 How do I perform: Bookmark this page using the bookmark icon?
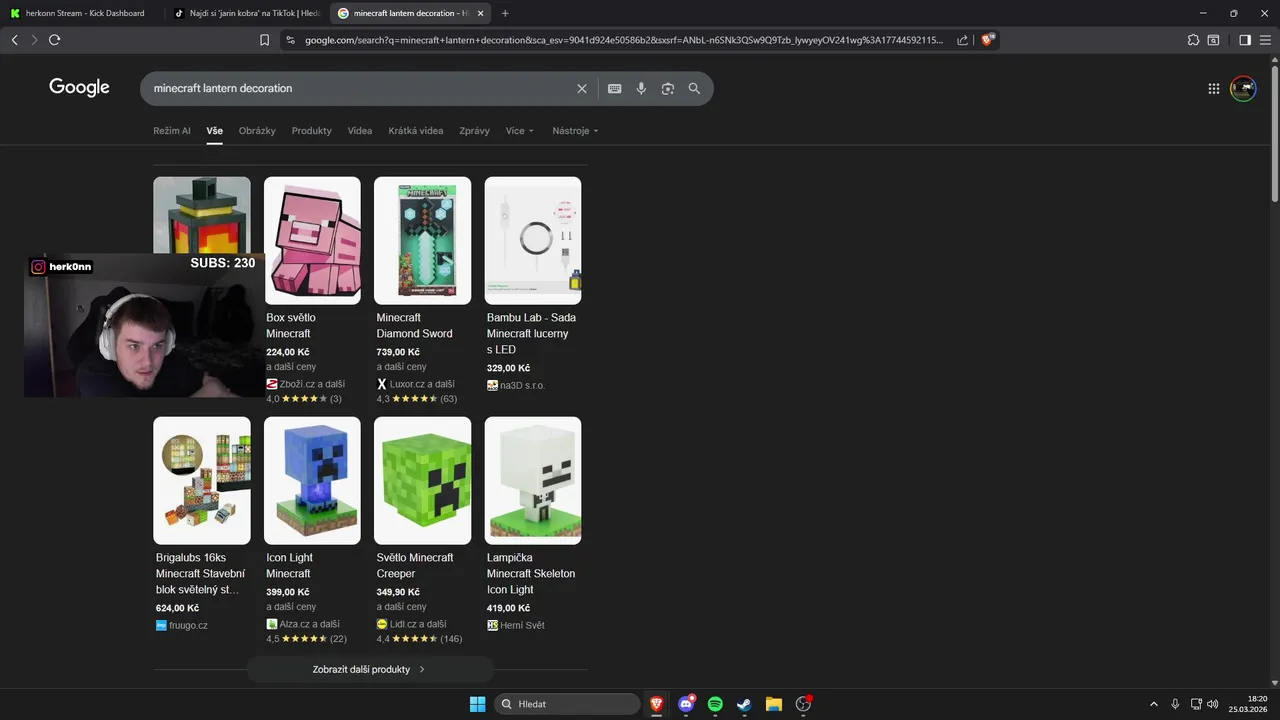264,40
